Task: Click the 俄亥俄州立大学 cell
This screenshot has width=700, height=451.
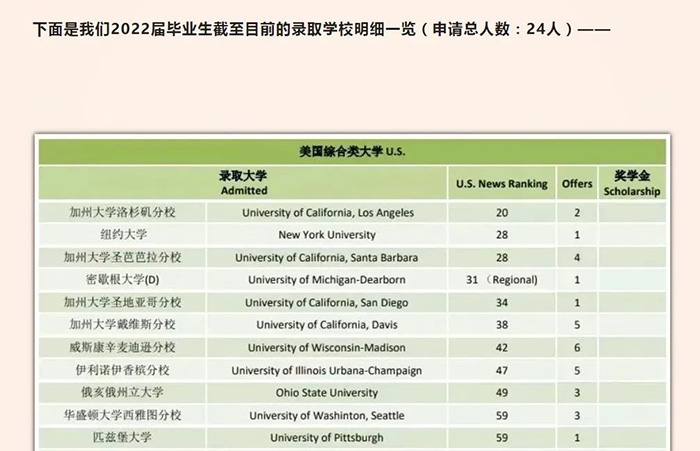Action: [123, 393]
